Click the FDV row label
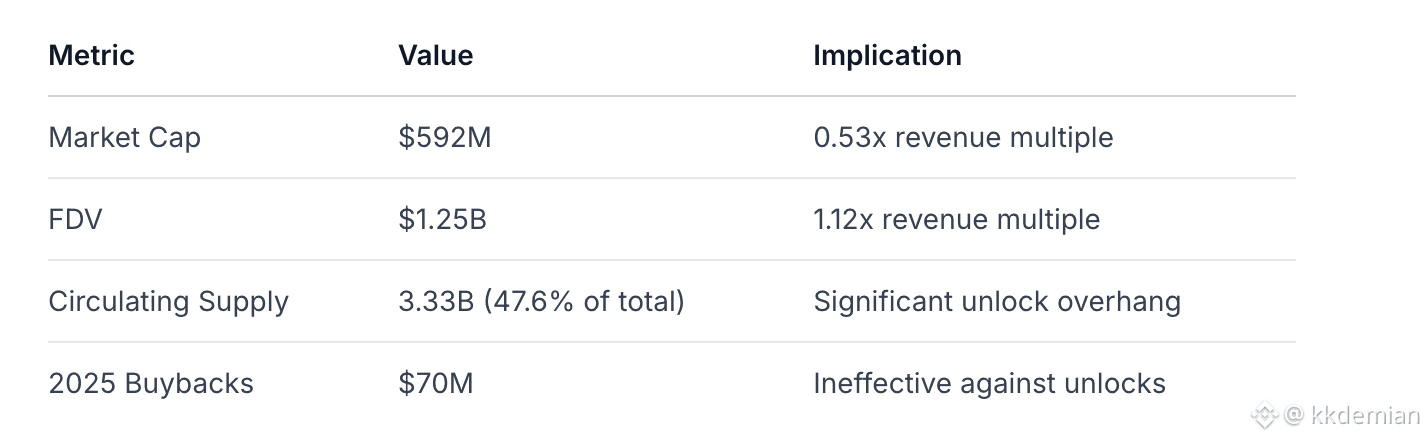This screenshot has height=440, width=1428. point(75,219)
